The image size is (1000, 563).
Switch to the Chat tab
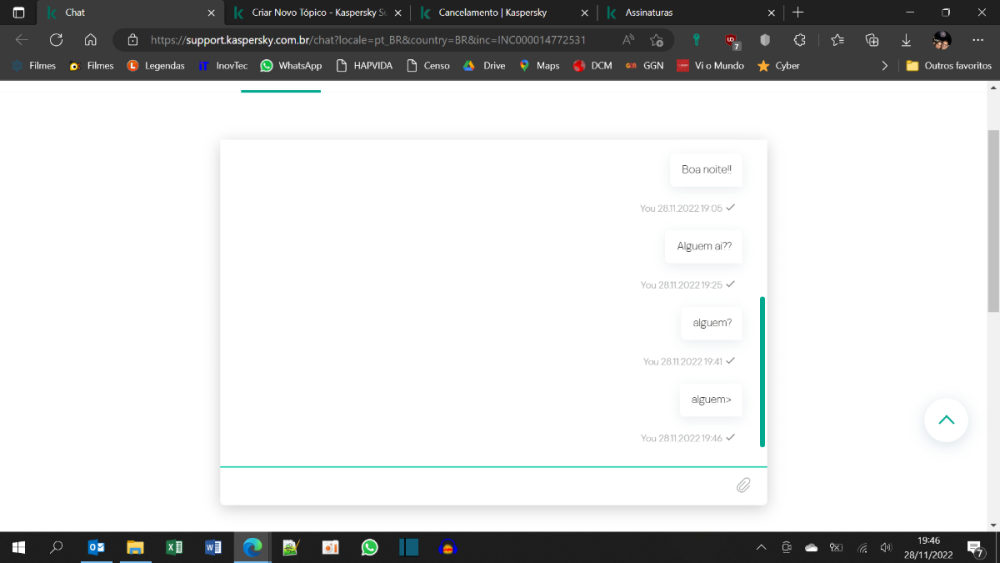130,13
